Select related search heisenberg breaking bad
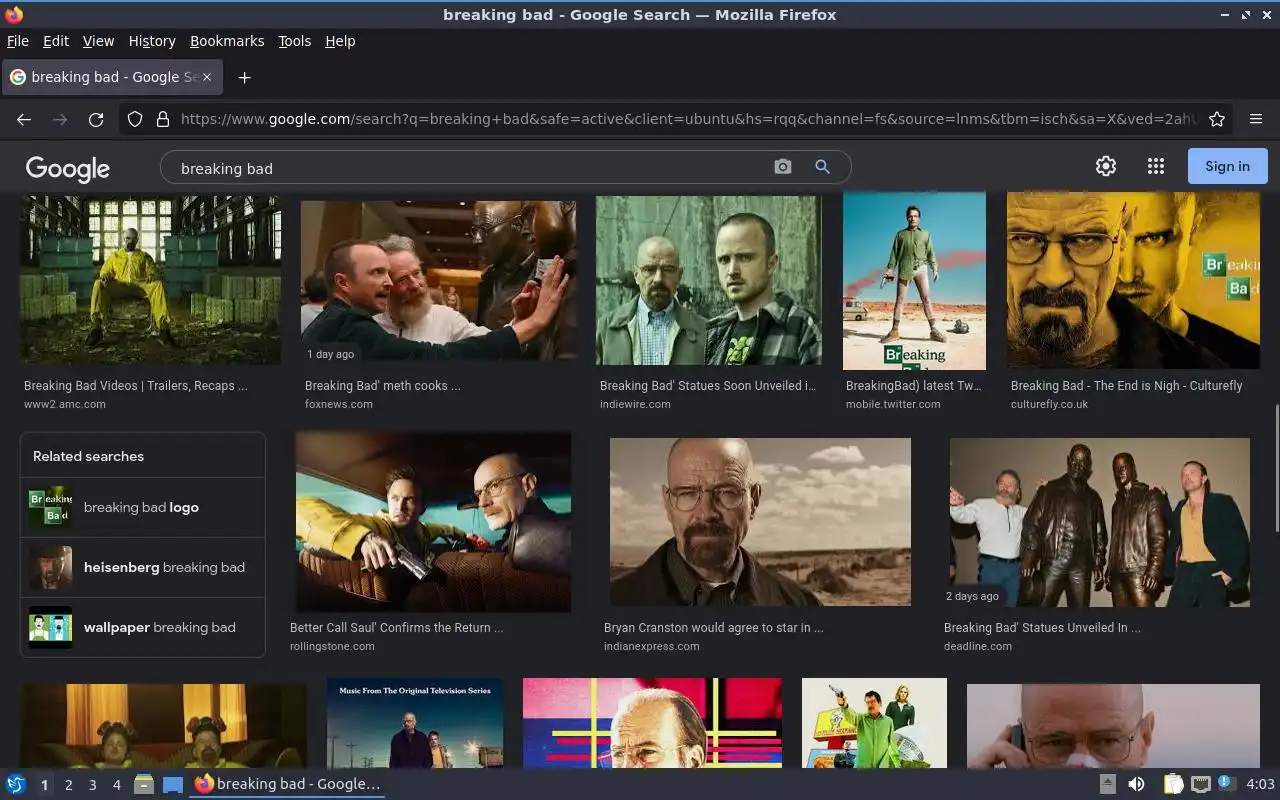 [x=143, y=567]
